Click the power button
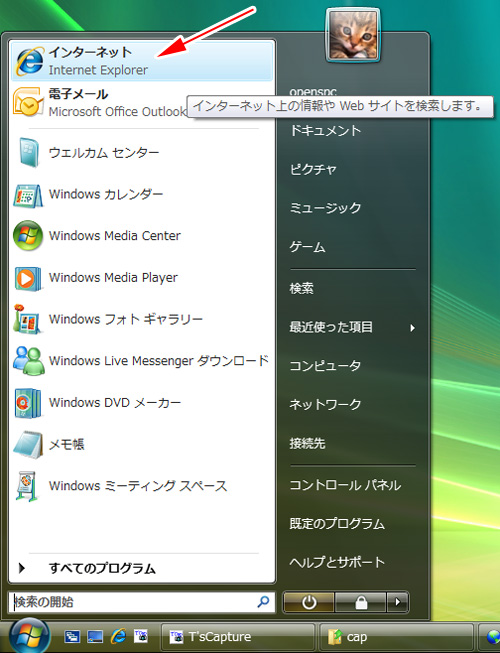500x653 pixels. pyautogui.click(x=308, y=602)
